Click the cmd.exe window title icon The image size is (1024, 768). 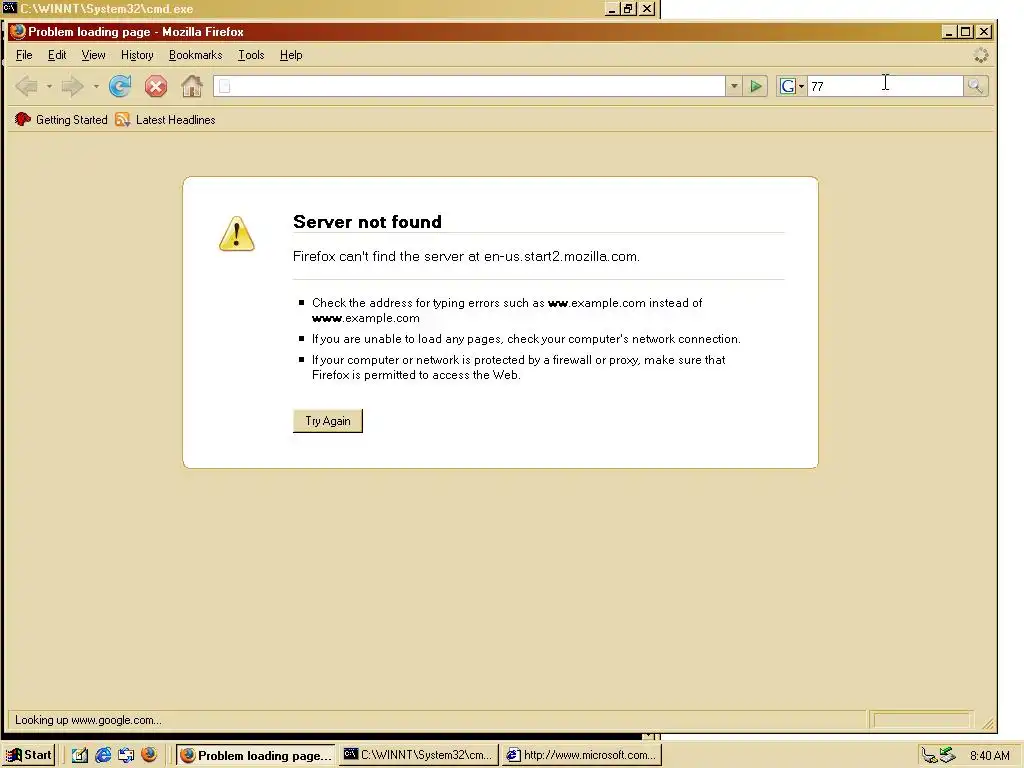10,8
